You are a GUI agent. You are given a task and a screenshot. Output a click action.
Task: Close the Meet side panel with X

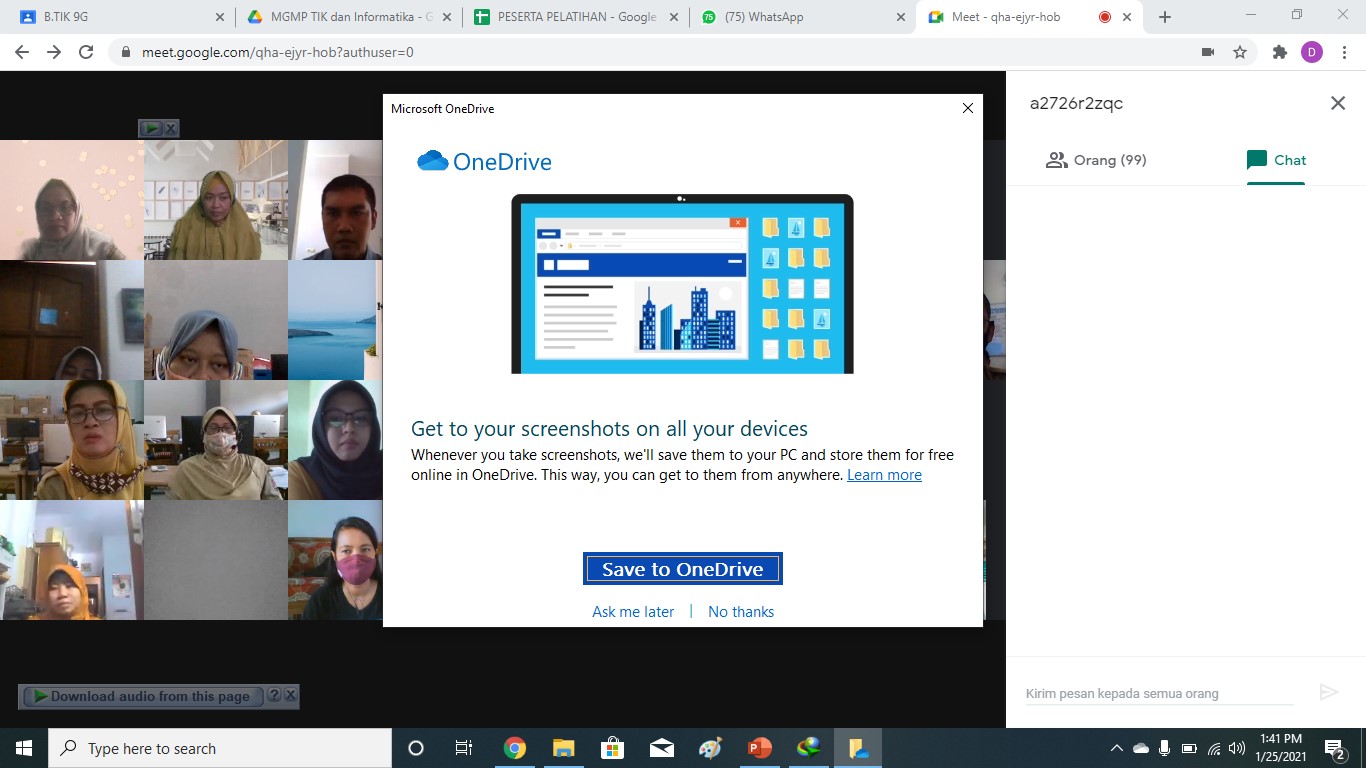click(1337, 103)
